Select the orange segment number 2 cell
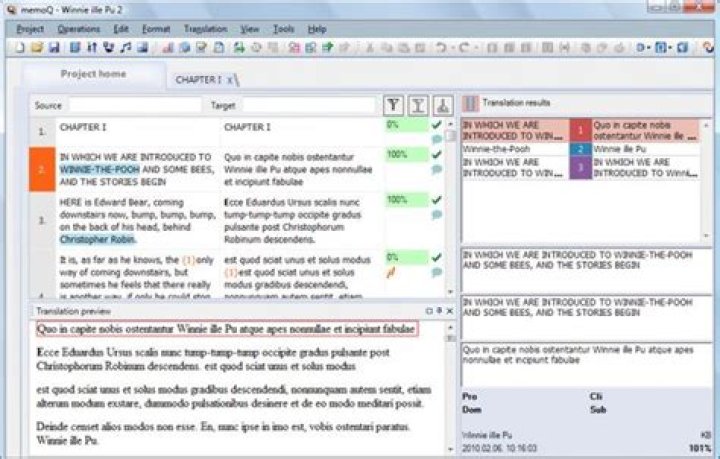 coord(42,169)
